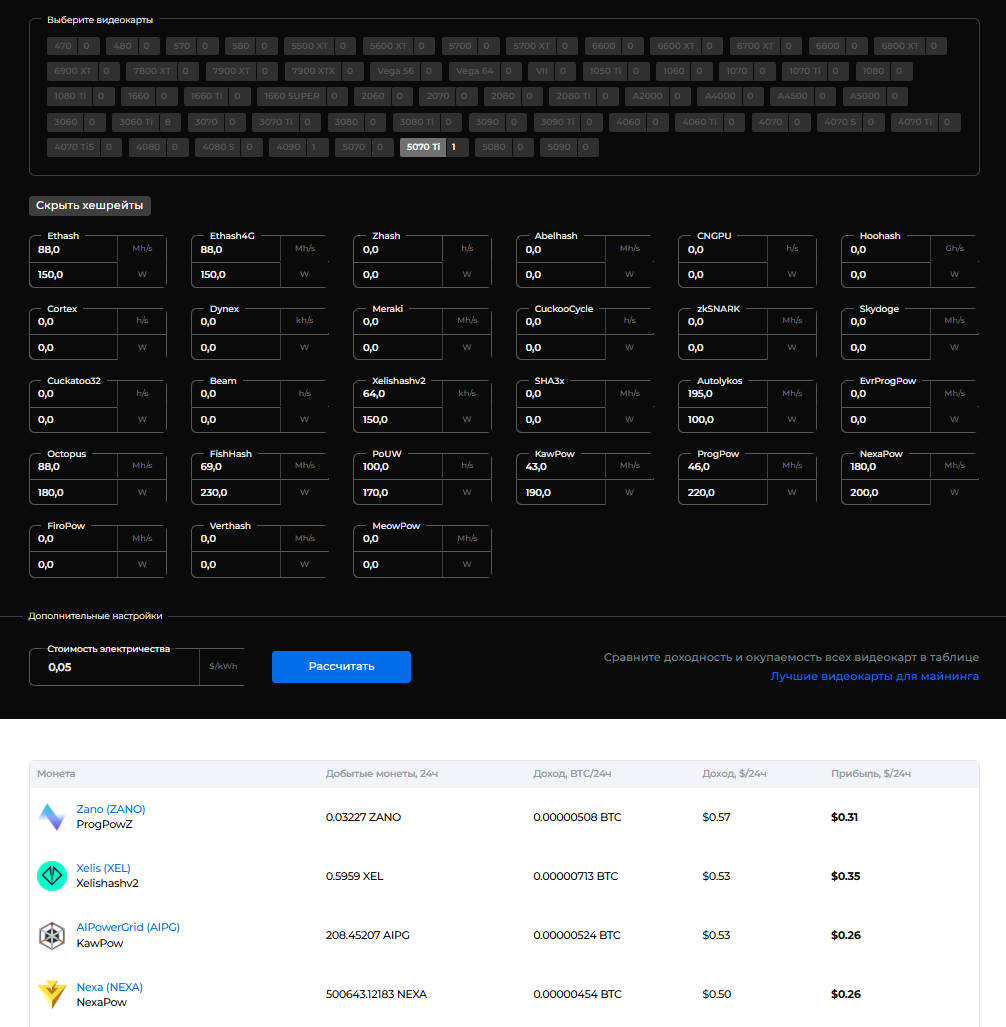This screenshot has width=1006, height=1027.
Task: Click the Стоимость электричества input field
Action: [x=114, y=667]
